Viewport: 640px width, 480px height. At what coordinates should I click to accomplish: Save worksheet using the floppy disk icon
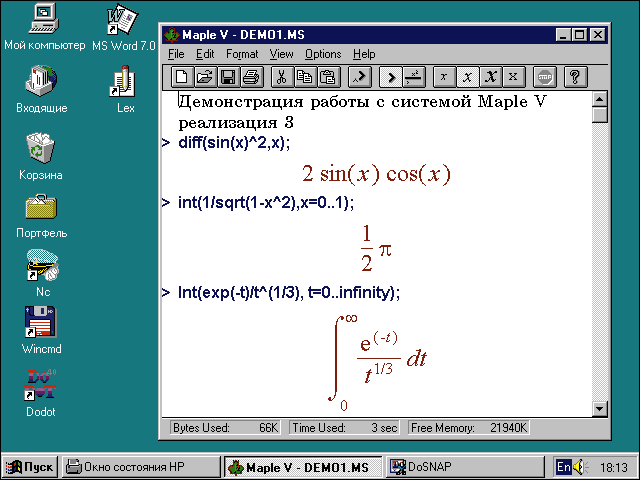[227, 76]
